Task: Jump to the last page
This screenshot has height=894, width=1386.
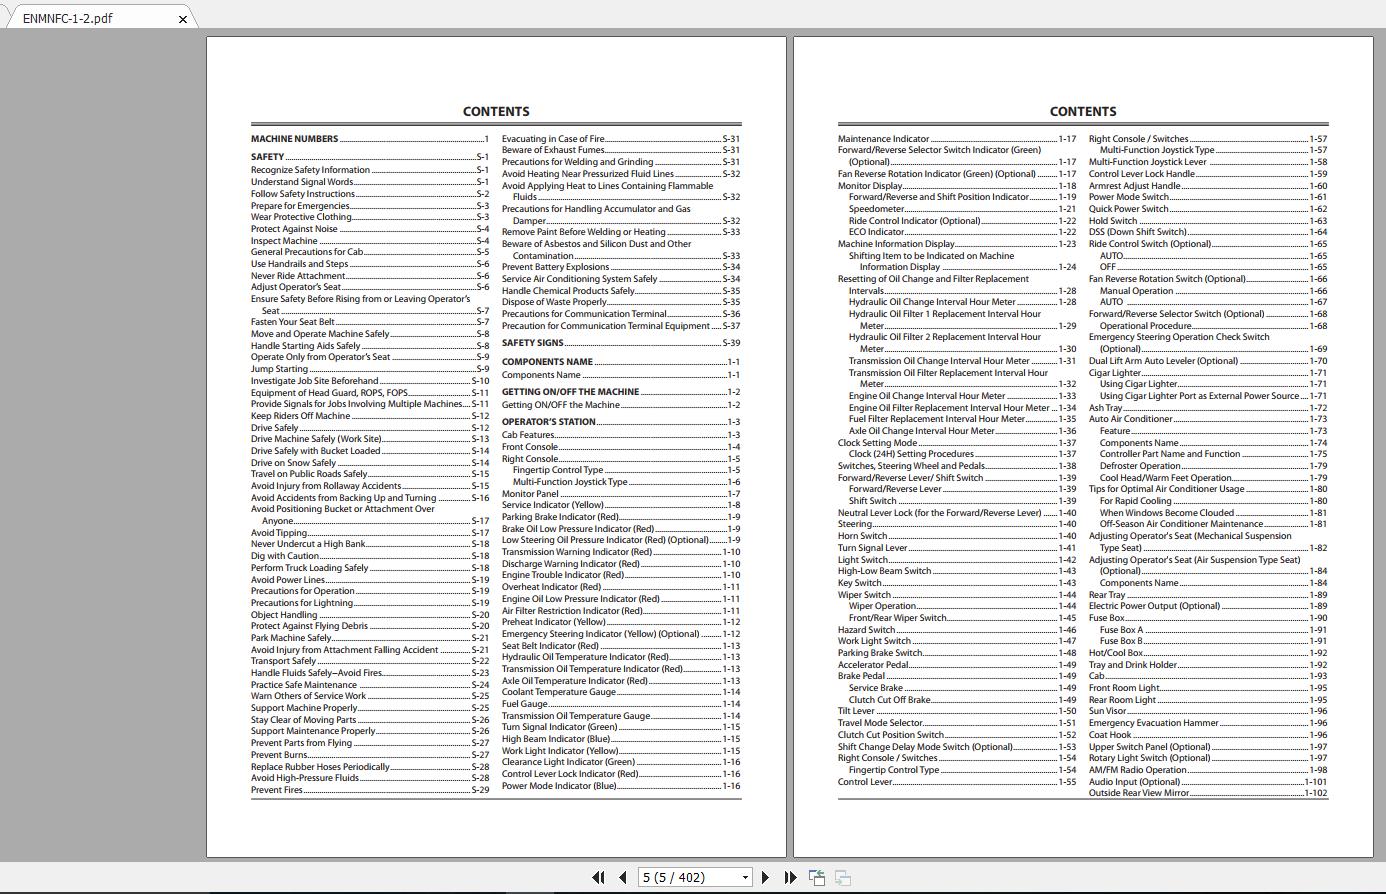Action: coord(790,877)
